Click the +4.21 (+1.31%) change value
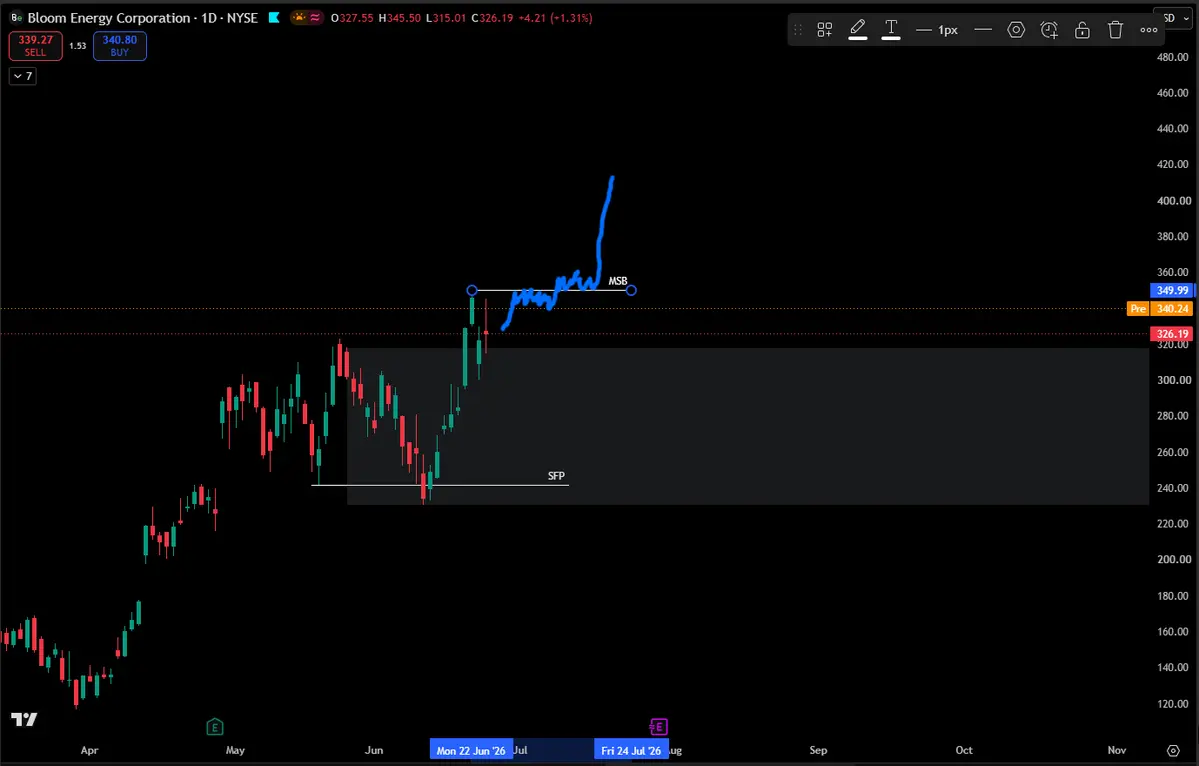 [555, 18]
